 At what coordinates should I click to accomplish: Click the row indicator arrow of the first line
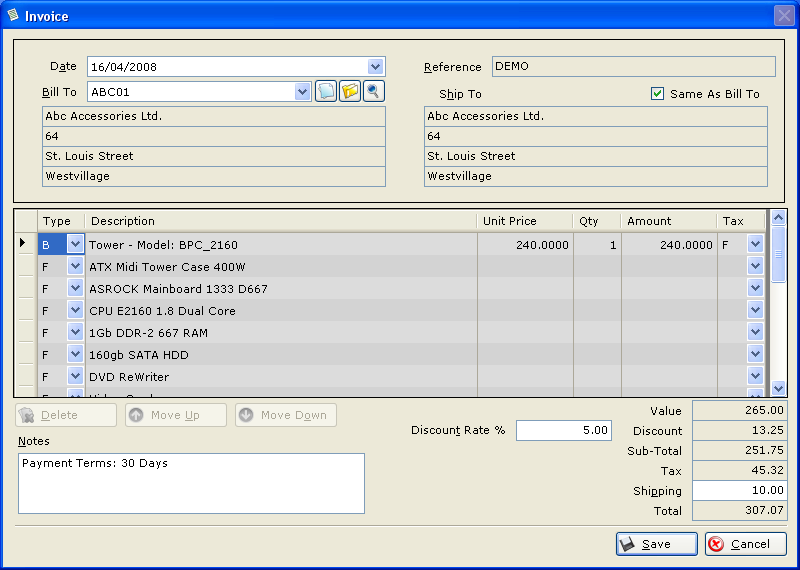pyautogui.click(x=25, y=244)
